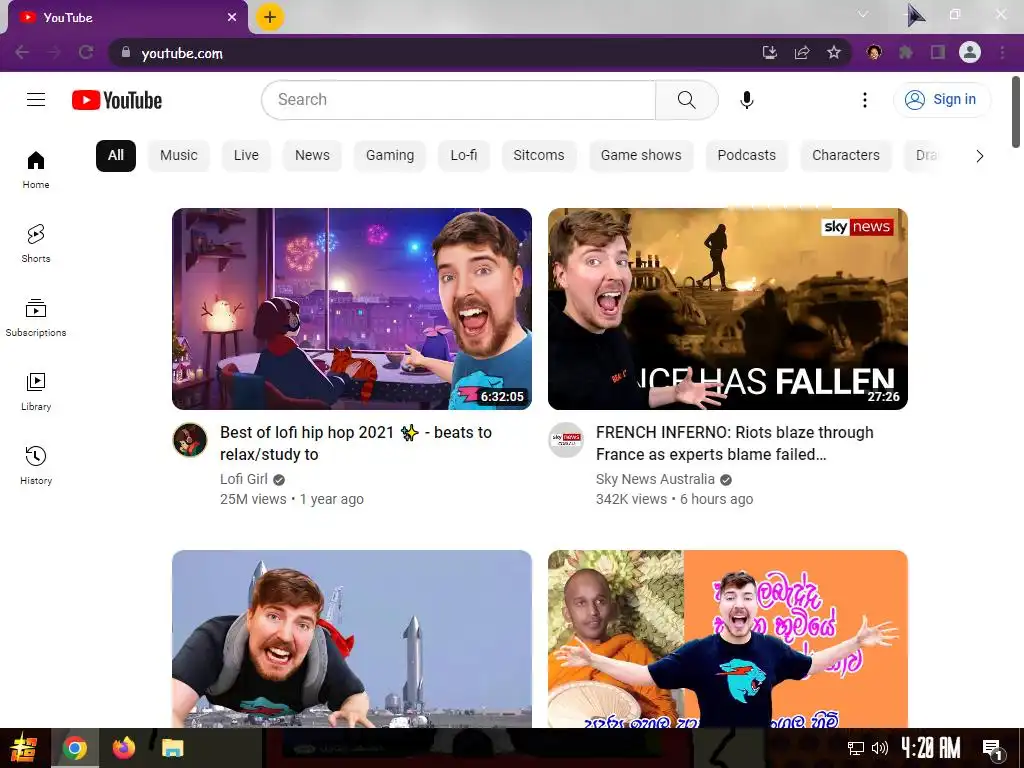The width and height of the screenshot is (1024, 768).
Task: Click the page vertical scrollbar
Action: coord(1016,112)
